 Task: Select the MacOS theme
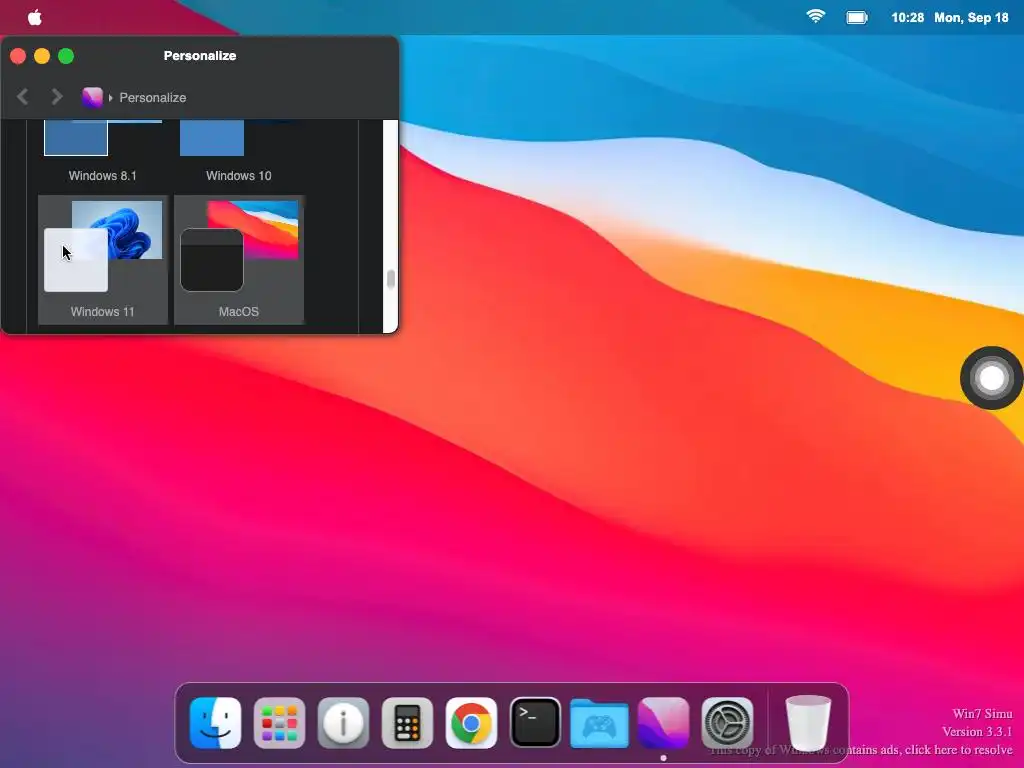[239, 259]
